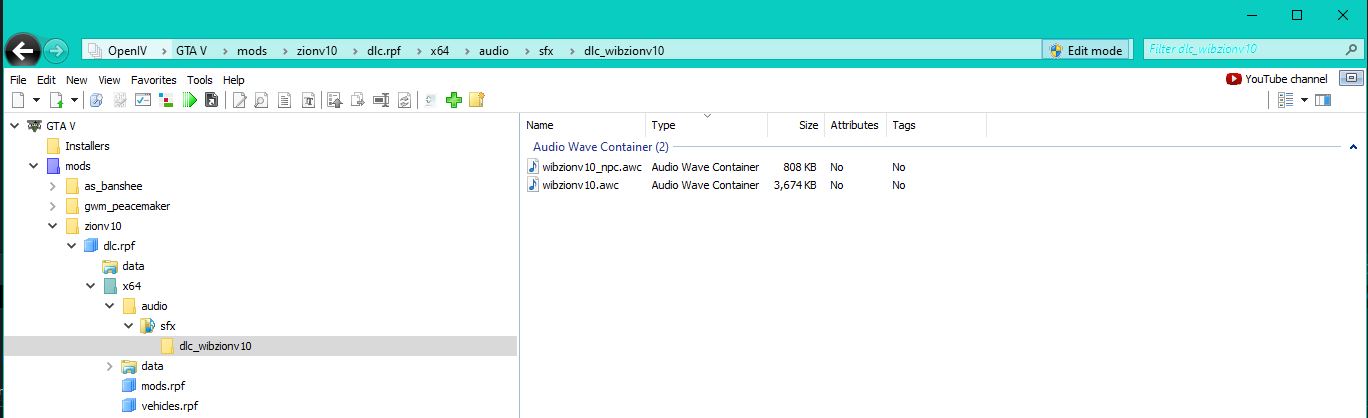Select dlc_wibzionv10 folder in the tree
Image resolution: width=1368 pixels, height=418 pixels.
215,346
